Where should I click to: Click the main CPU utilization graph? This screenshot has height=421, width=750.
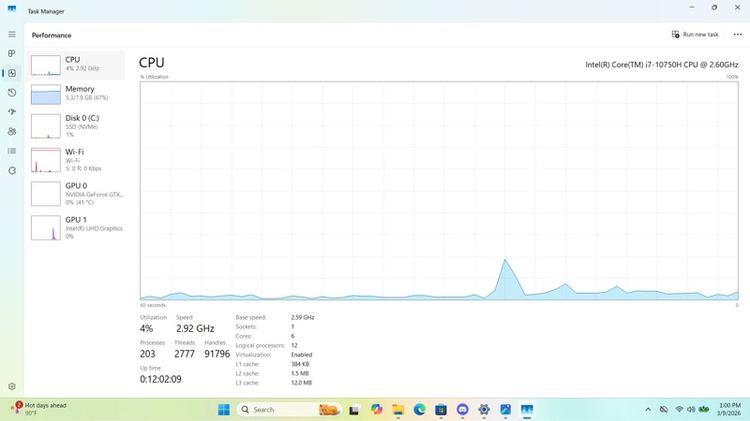(439, 190)
